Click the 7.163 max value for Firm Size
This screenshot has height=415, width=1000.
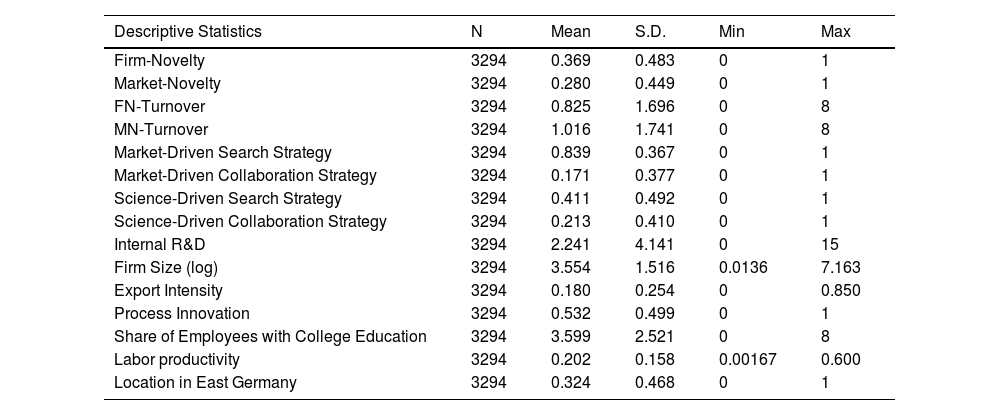tap(840, 268)
